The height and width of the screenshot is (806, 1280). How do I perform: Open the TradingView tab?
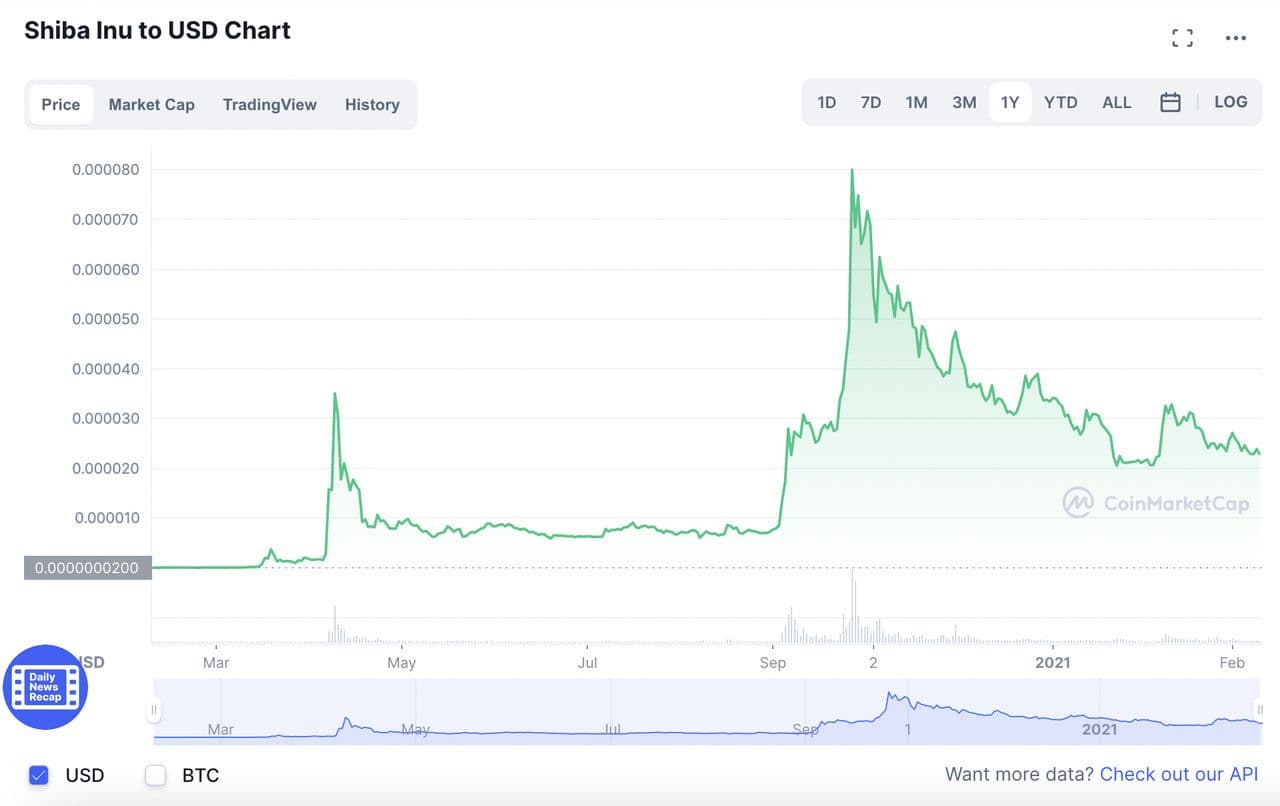(269, 104)
